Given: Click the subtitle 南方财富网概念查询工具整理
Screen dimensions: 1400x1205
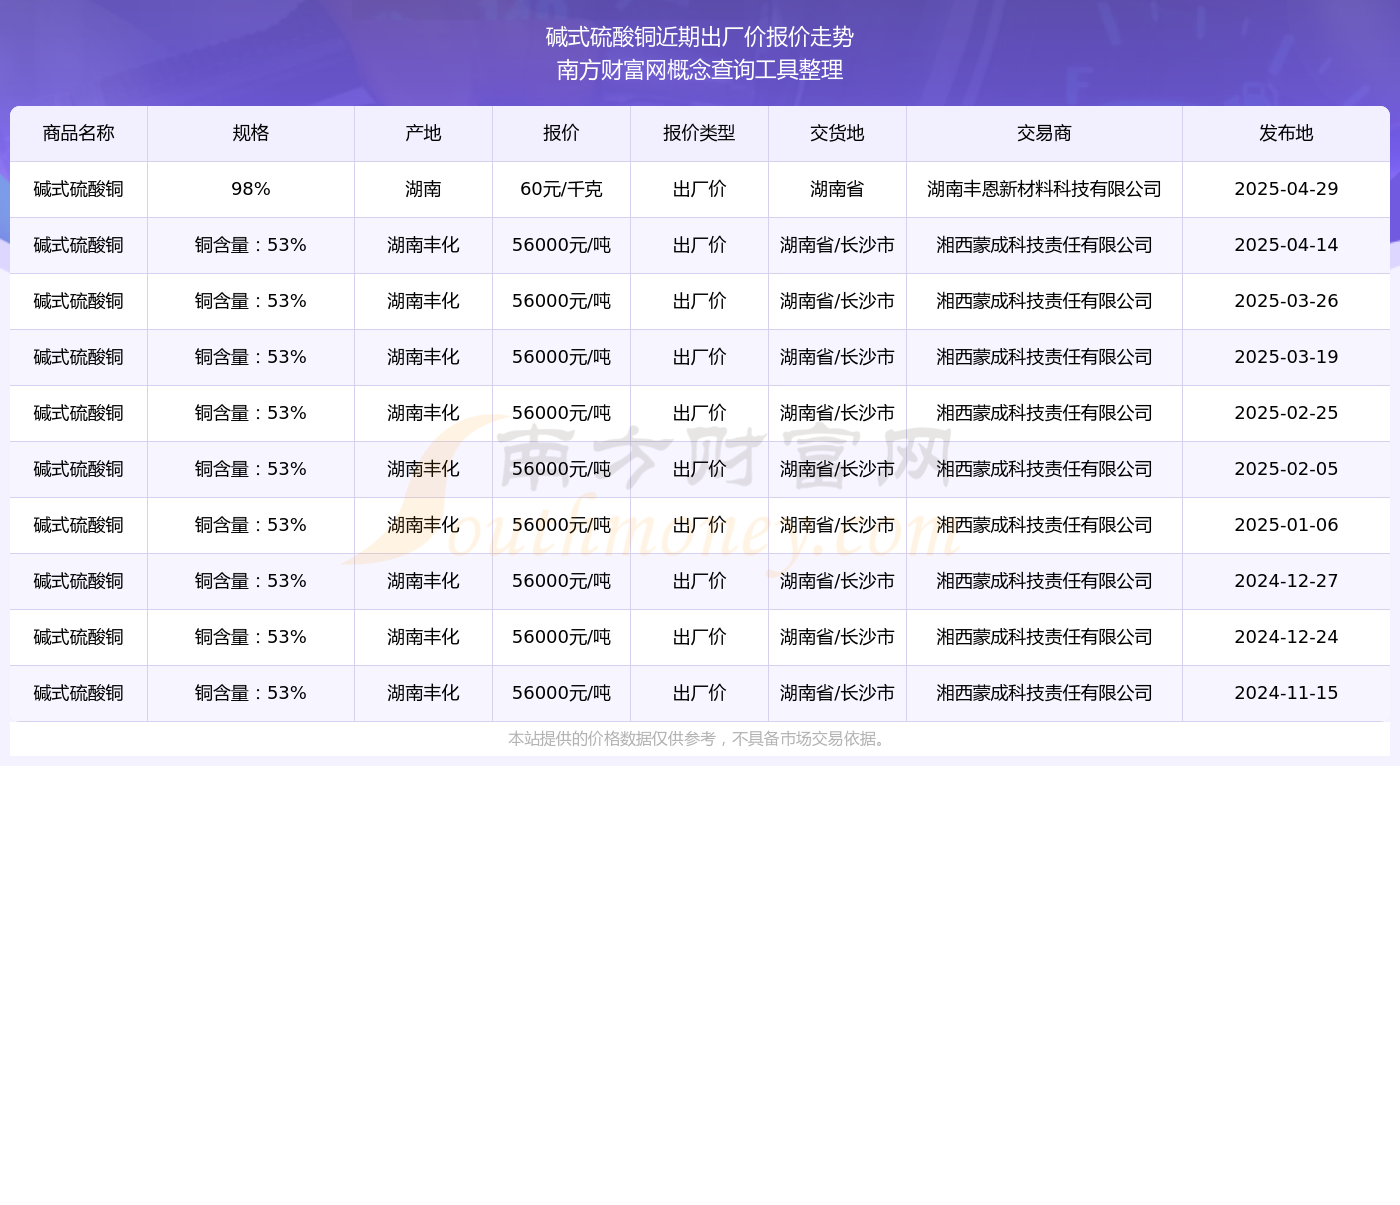Looking at the screenshot, I should [699, 70].
